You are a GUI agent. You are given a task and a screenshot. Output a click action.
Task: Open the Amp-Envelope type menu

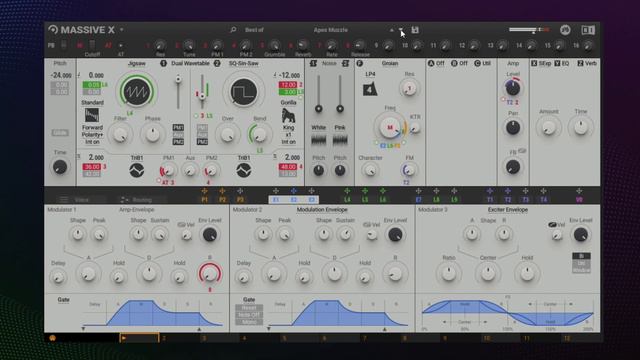[x=136, y=209]
